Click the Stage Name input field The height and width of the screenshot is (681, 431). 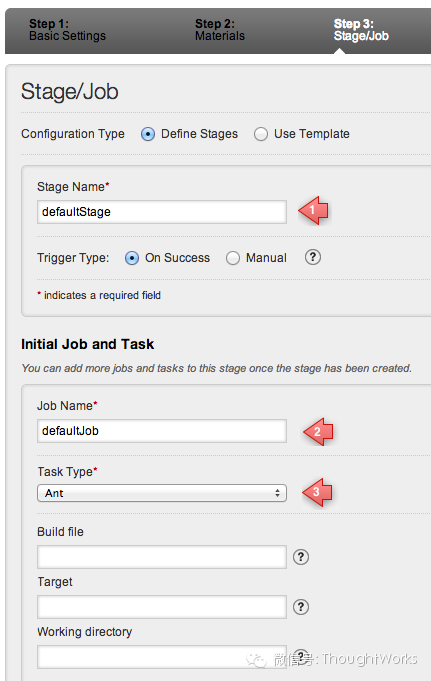click(x=162, y=212)
